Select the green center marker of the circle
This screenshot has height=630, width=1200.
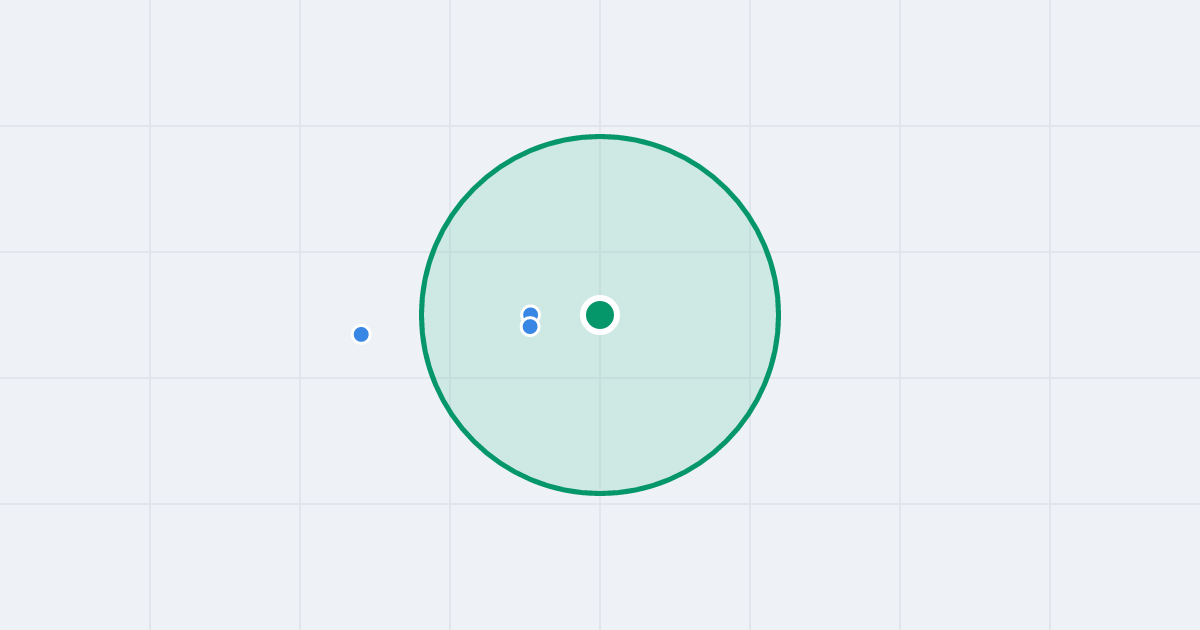coord(600,315)
